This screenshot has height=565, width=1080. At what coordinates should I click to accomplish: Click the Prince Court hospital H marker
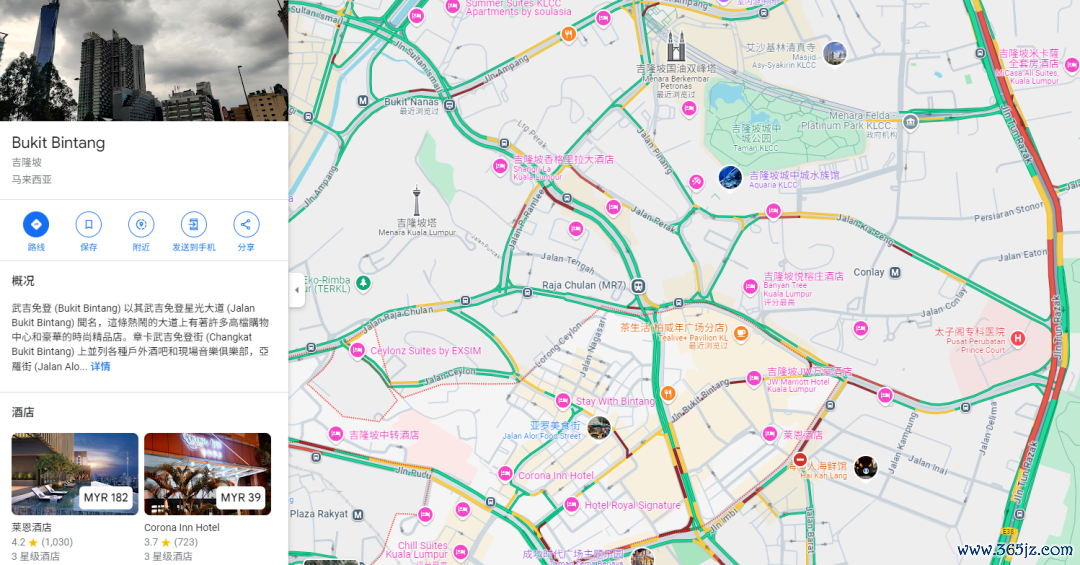[1018, 338]
